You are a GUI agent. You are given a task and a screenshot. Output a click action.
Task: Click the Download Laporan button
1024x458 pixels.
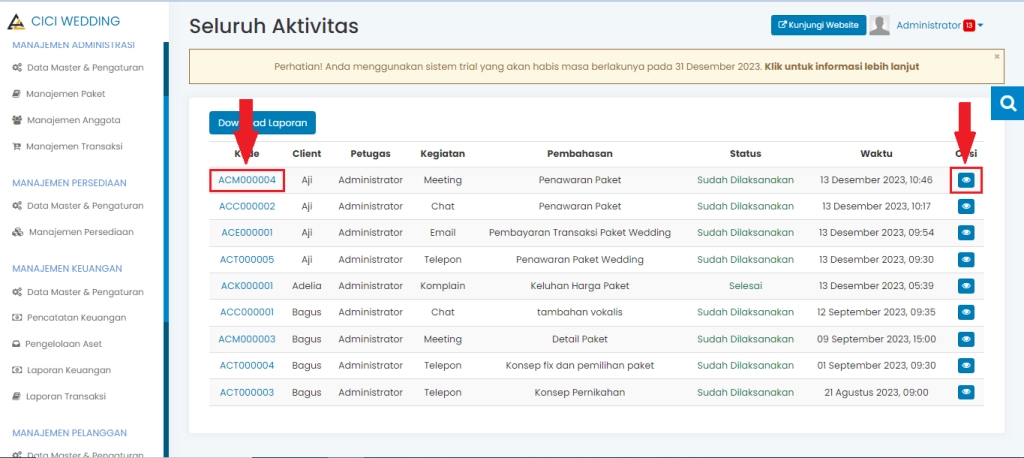(x=262, y=123)
